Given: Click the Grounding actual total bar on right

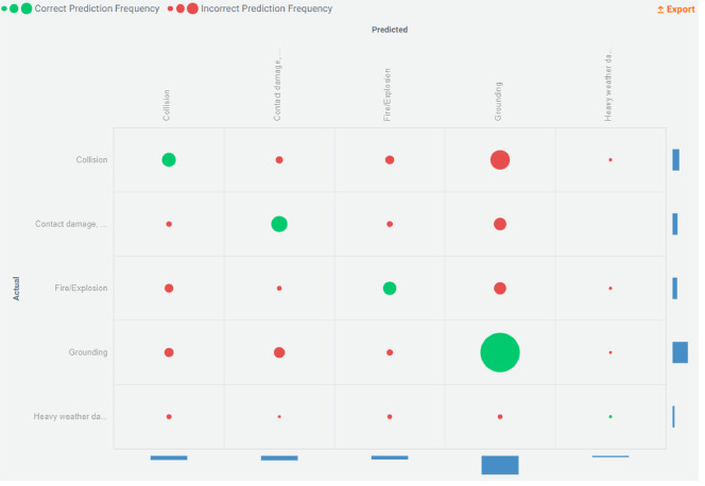Looking at the screenshot, I should tap(680, 352).
